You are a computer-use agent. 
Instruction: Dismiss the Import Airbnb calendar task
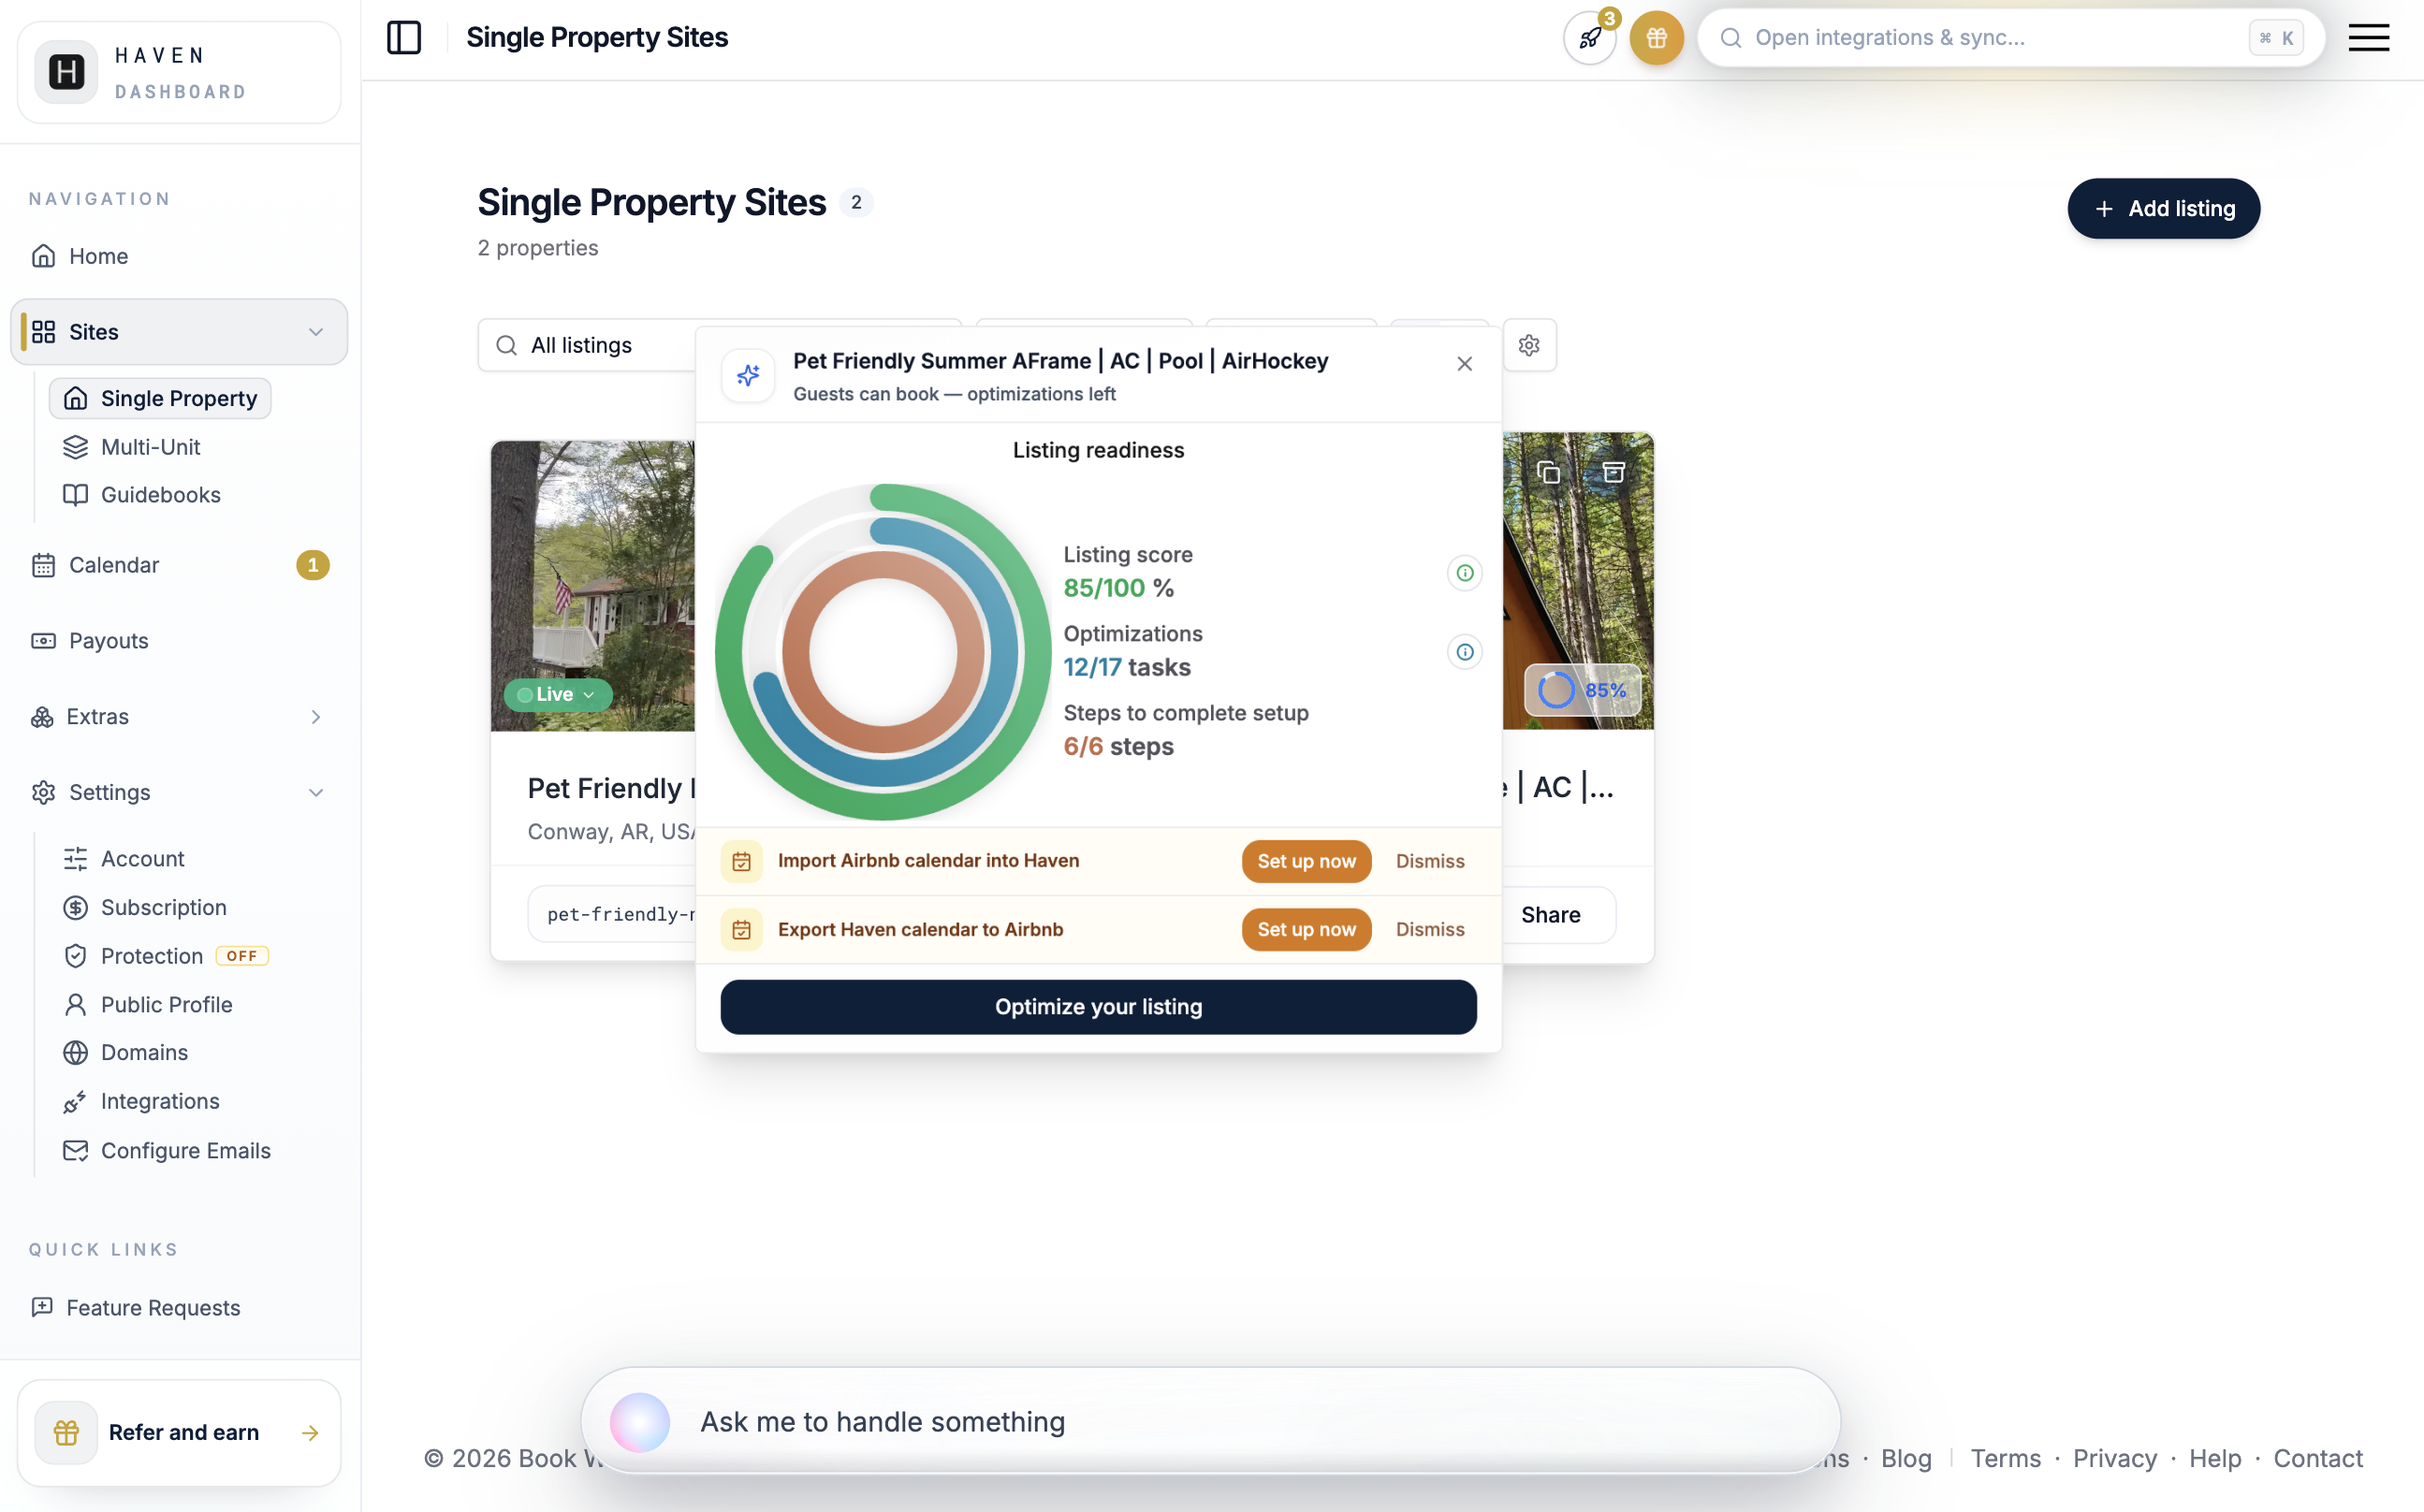1430,861
